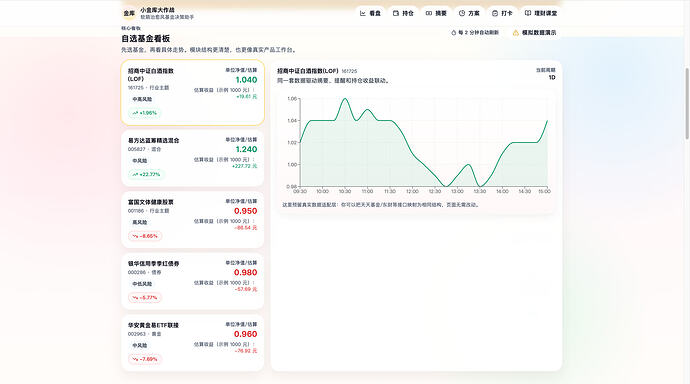Switch to the 持仓 tab label
The width and height of the screenshot is (690, 384).
click(x=407, y=13)
